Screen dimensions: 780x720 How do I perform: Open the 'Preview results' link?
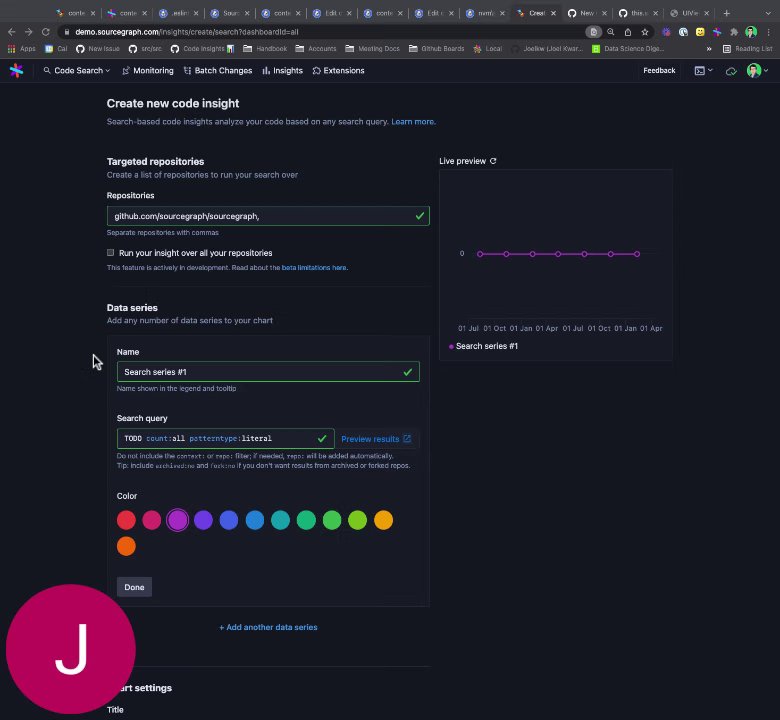(x=376, y=439)
